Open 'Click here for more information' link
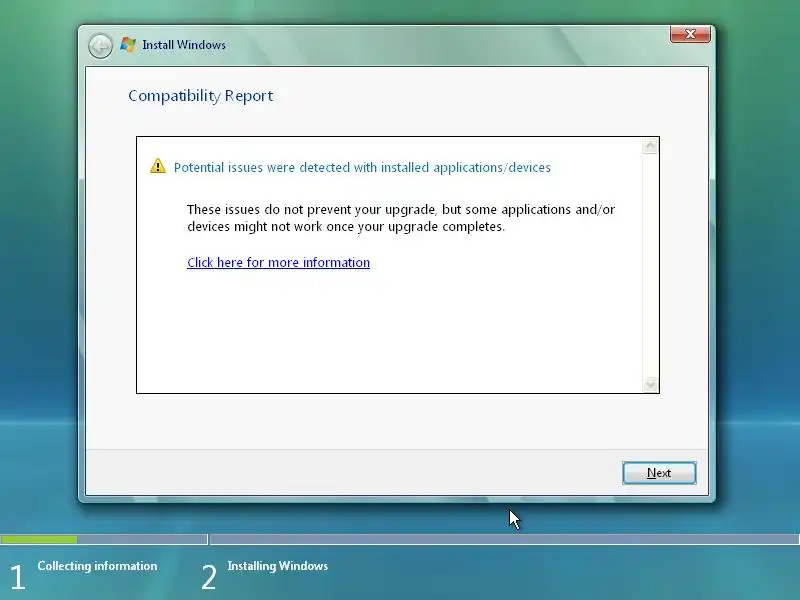 [x=279, y=262]
